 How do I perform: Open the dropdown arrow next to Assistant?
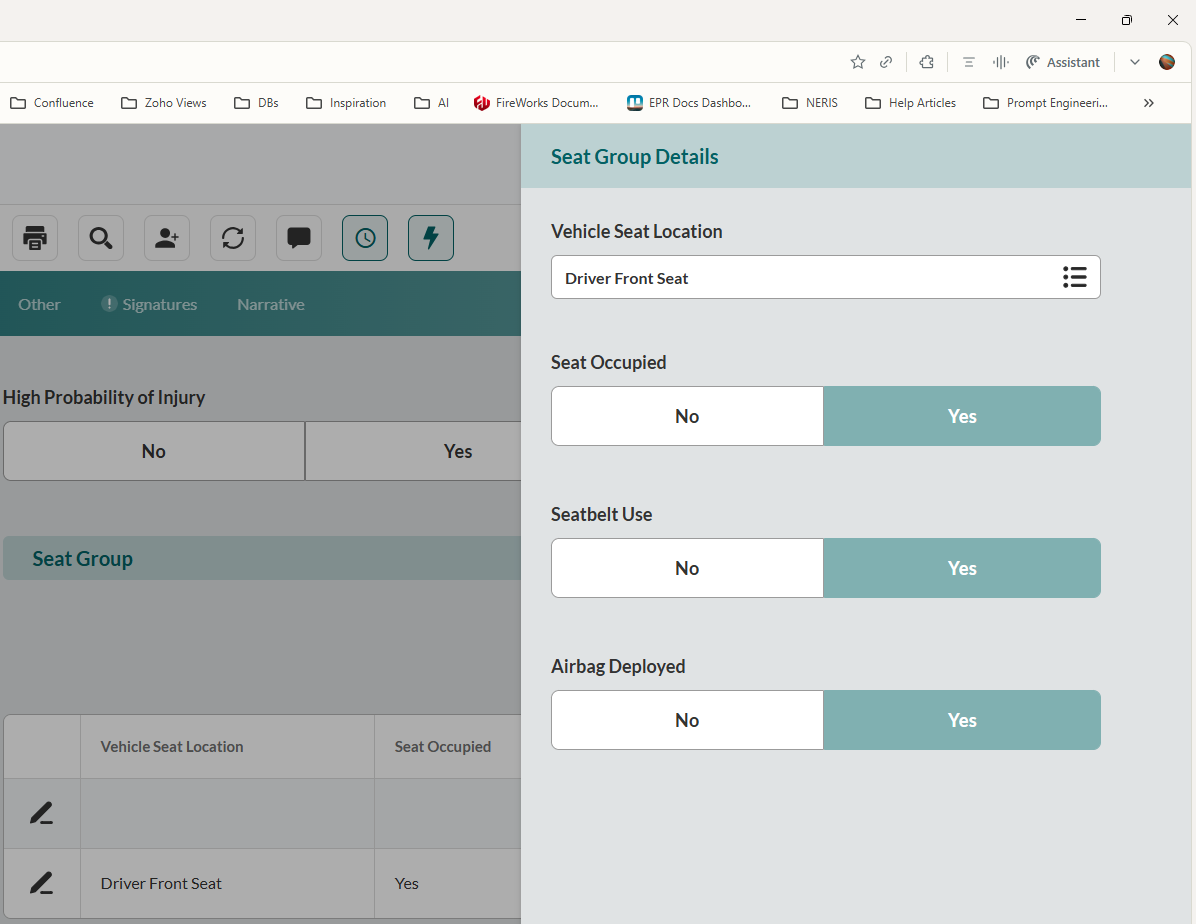tap(1135, 62)
